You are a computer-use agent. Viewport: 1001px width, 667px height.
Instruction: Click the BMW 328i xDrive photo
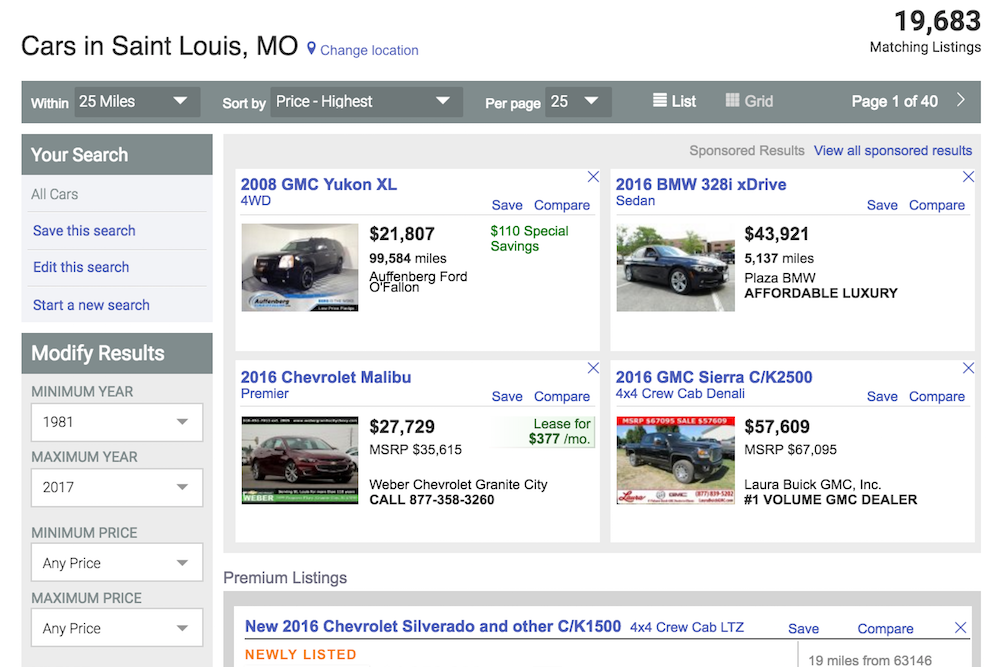[675, 268]
